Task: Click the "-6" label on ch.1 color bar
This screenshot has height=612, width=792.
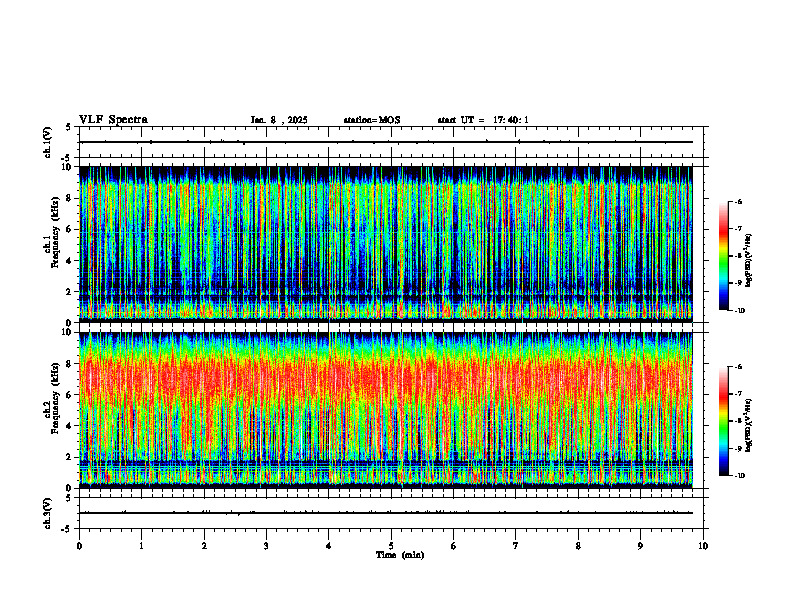Action: pyautogui.click(x=739, y=201)
